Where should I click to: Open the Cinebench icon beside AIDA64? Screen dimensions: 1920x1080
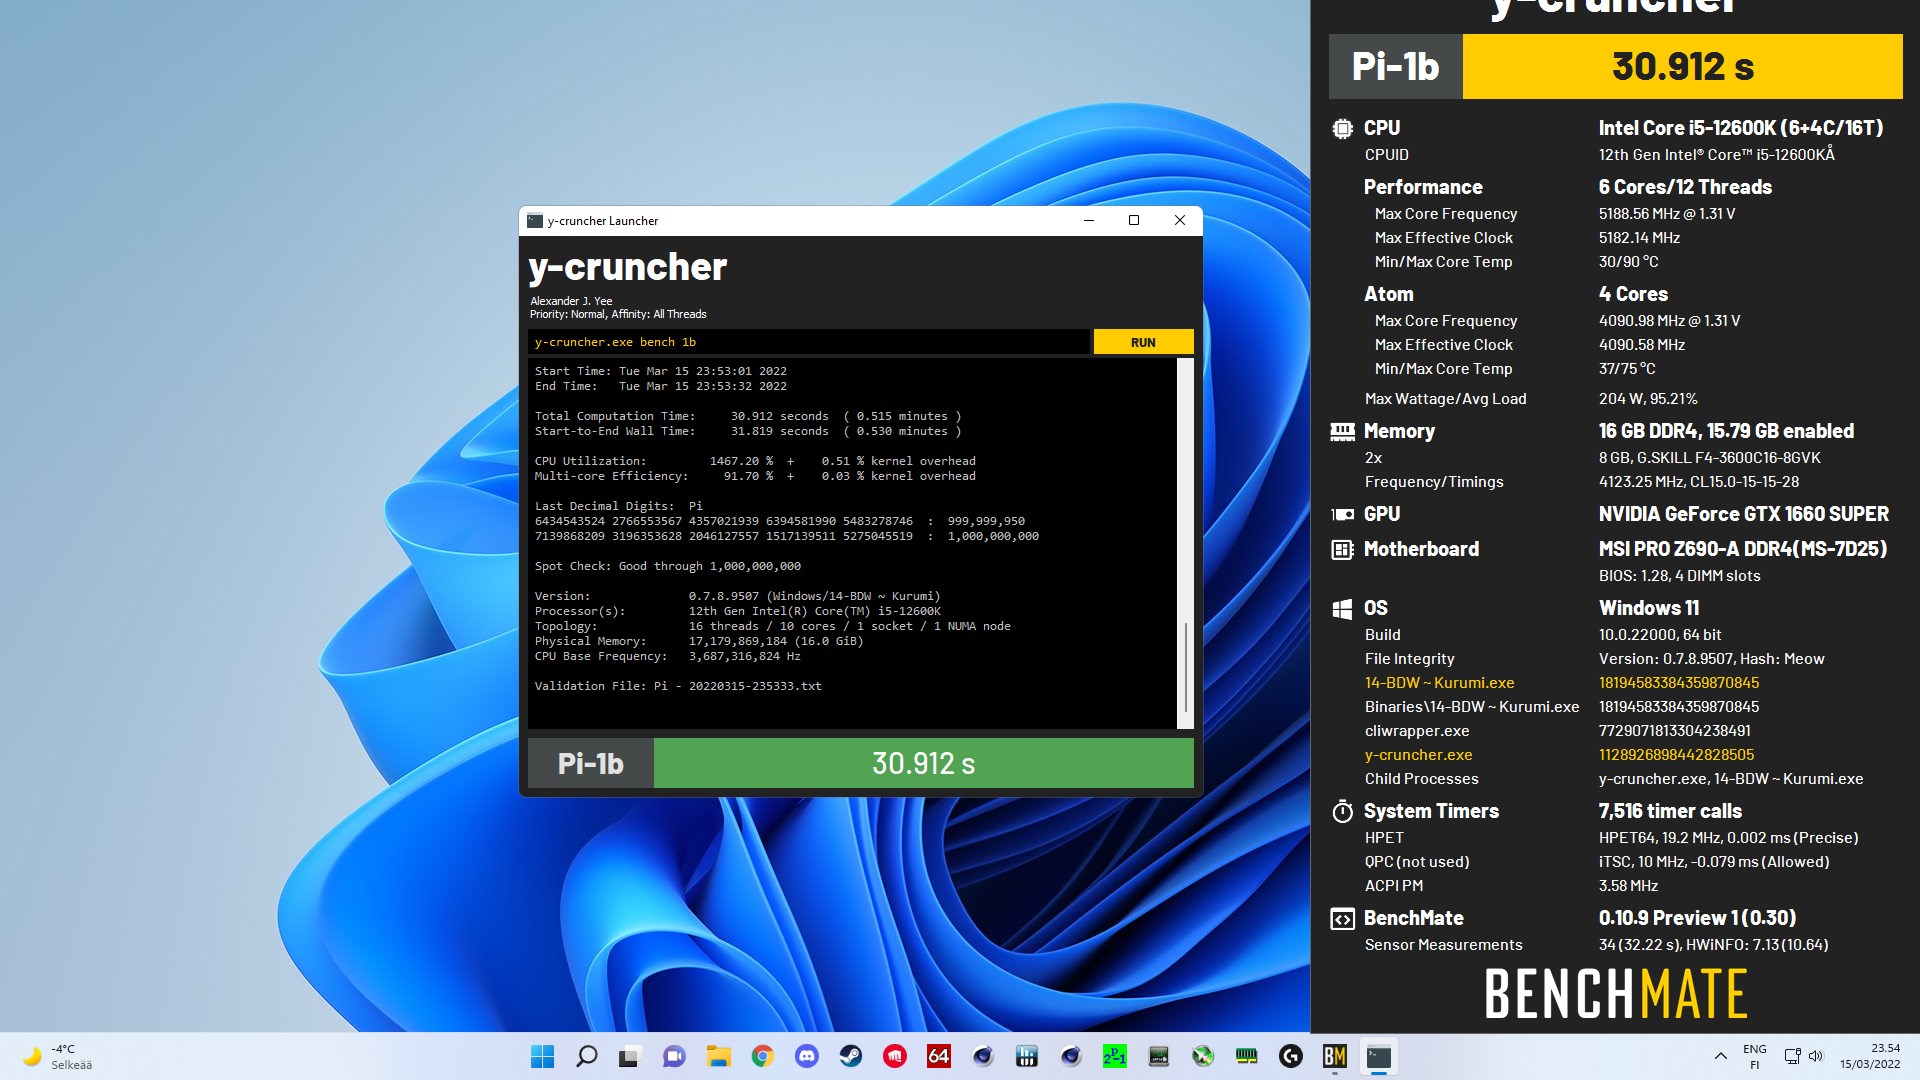click(x=983, y=1056)
